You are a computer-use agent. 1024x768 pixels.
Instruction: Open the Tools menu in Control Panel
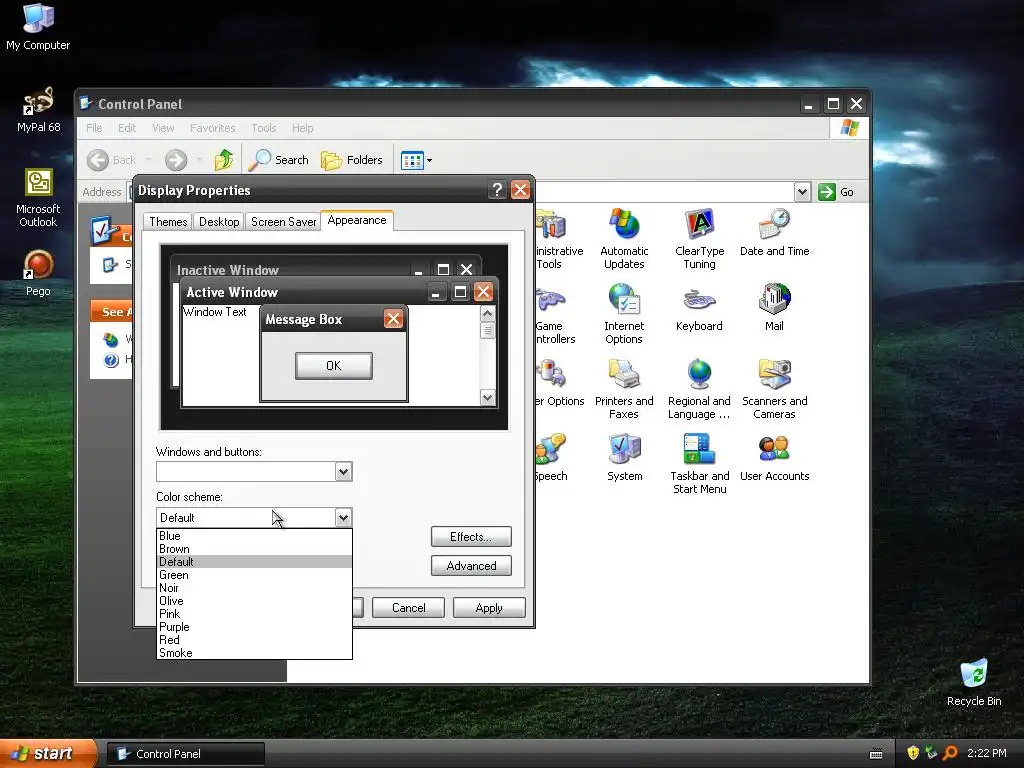[264, 128]
